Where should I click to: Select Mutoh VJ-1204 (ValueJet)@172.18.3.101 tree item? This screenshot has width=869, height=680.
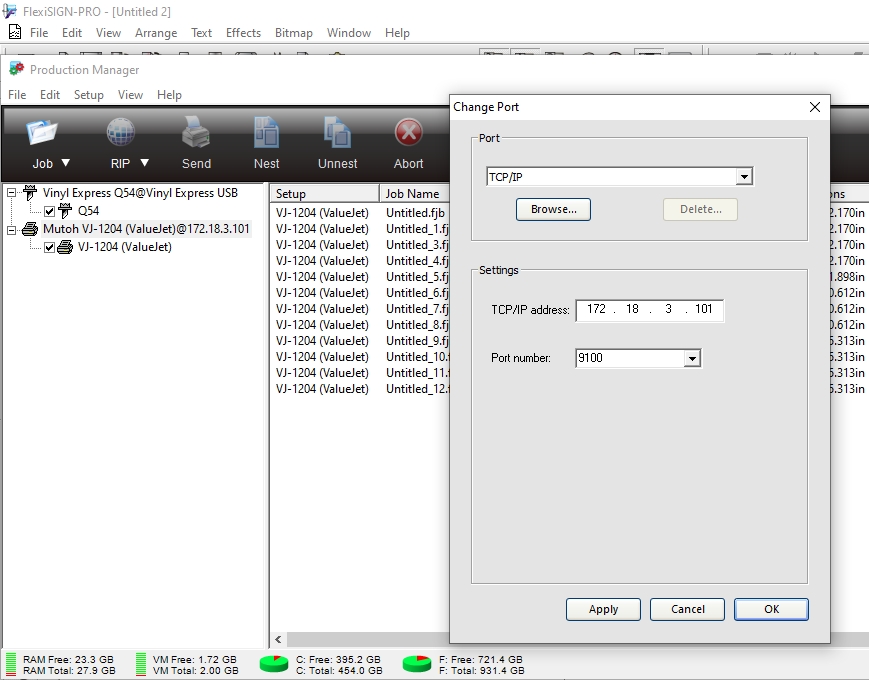coord(146,229)
